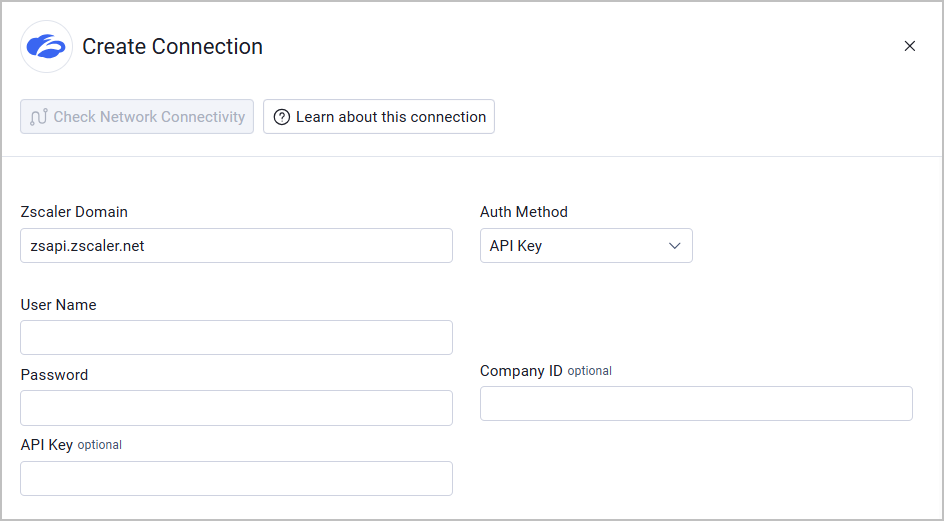This screenshot has width=944, height=521.
Task: Click the Company ID label
Action: click(521, 371)
